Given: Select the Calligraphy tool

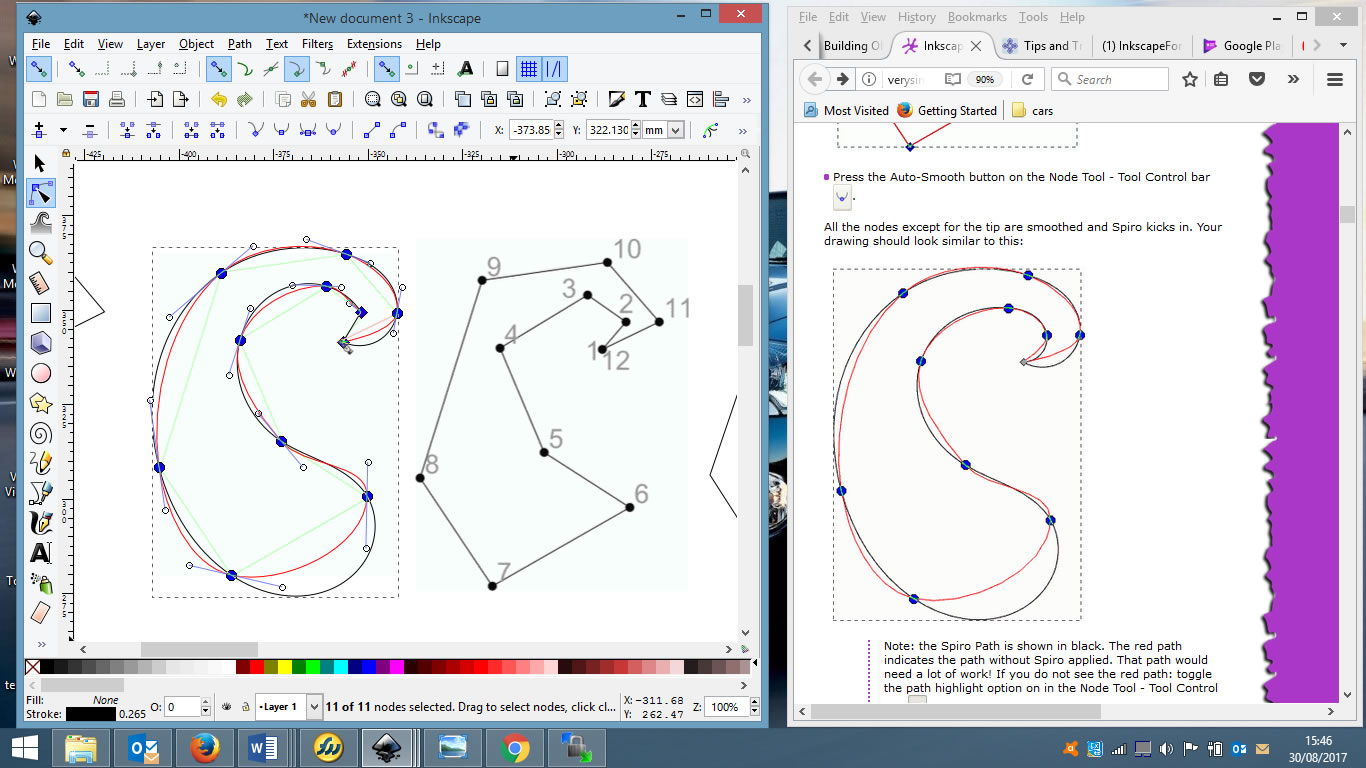Looking at the screenshot, I should tap(40, 523).
